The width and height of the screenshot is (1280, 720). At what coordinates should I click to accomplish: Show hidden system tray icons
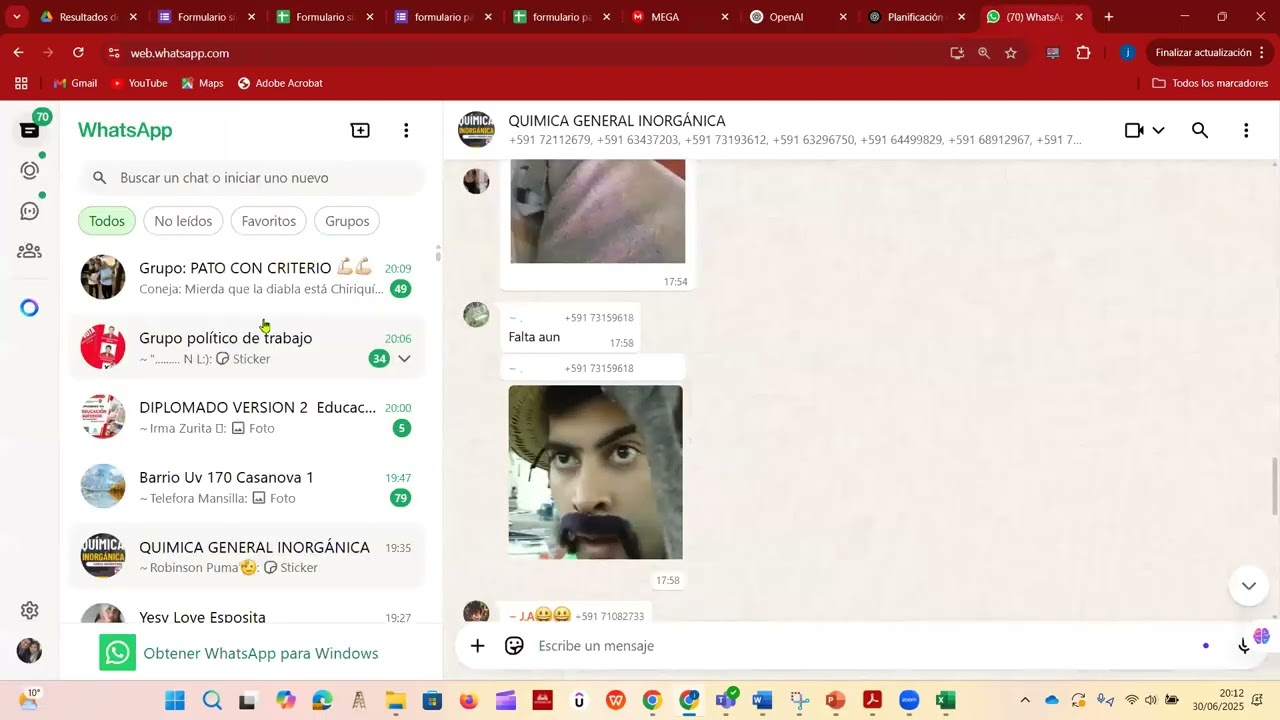click(1024, 700)
